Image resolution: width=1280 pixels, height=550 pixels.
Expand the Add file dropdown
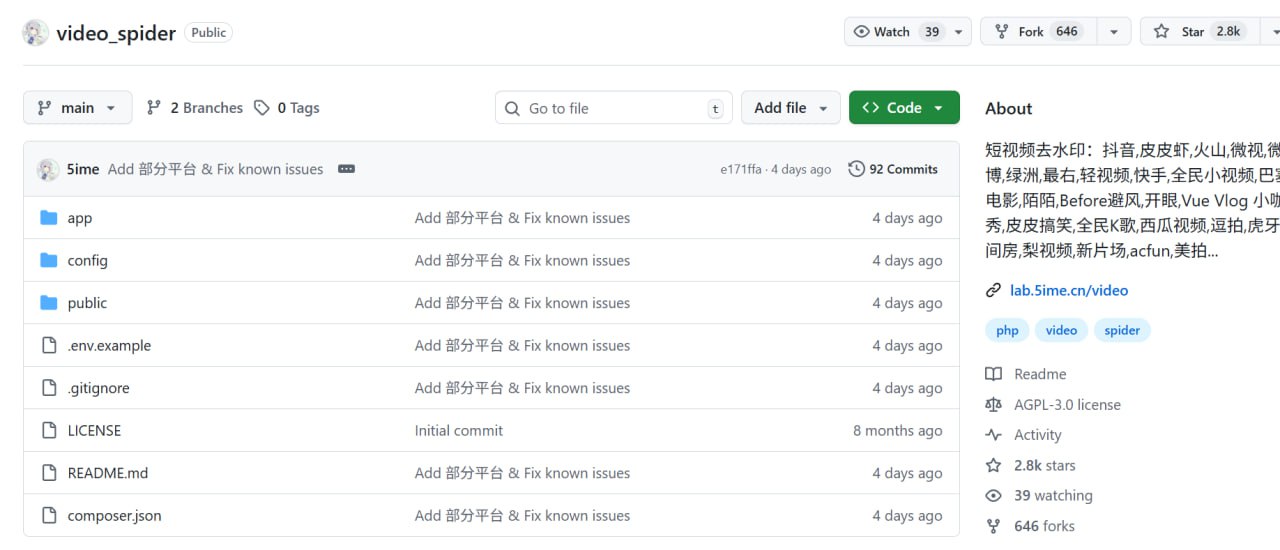[x=791, y=108]
